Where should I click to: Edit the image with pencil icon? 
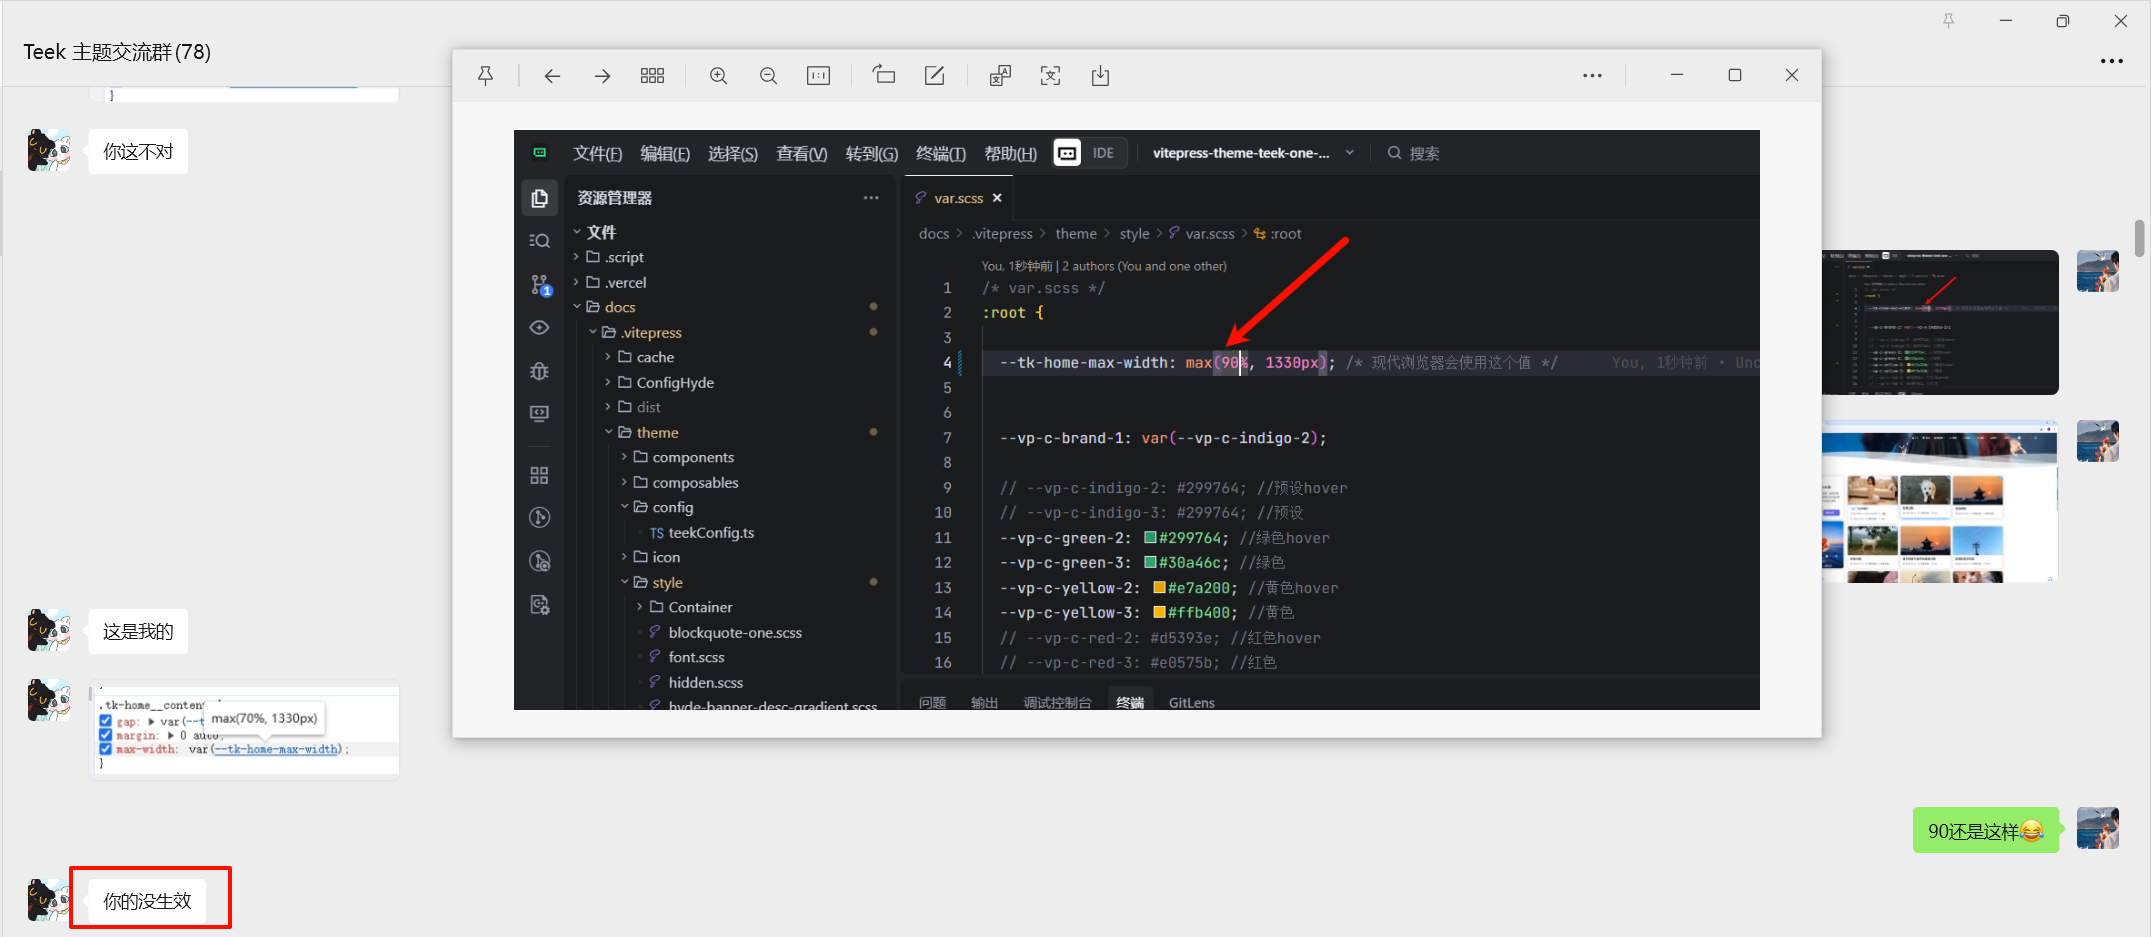point(934,76)
